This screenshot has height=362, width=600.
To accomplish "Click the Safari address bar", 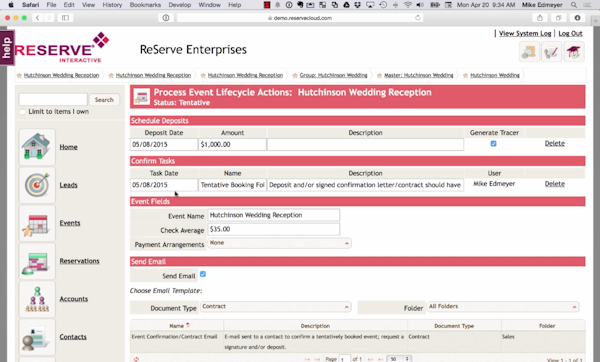I will click(x=300, y=18).
